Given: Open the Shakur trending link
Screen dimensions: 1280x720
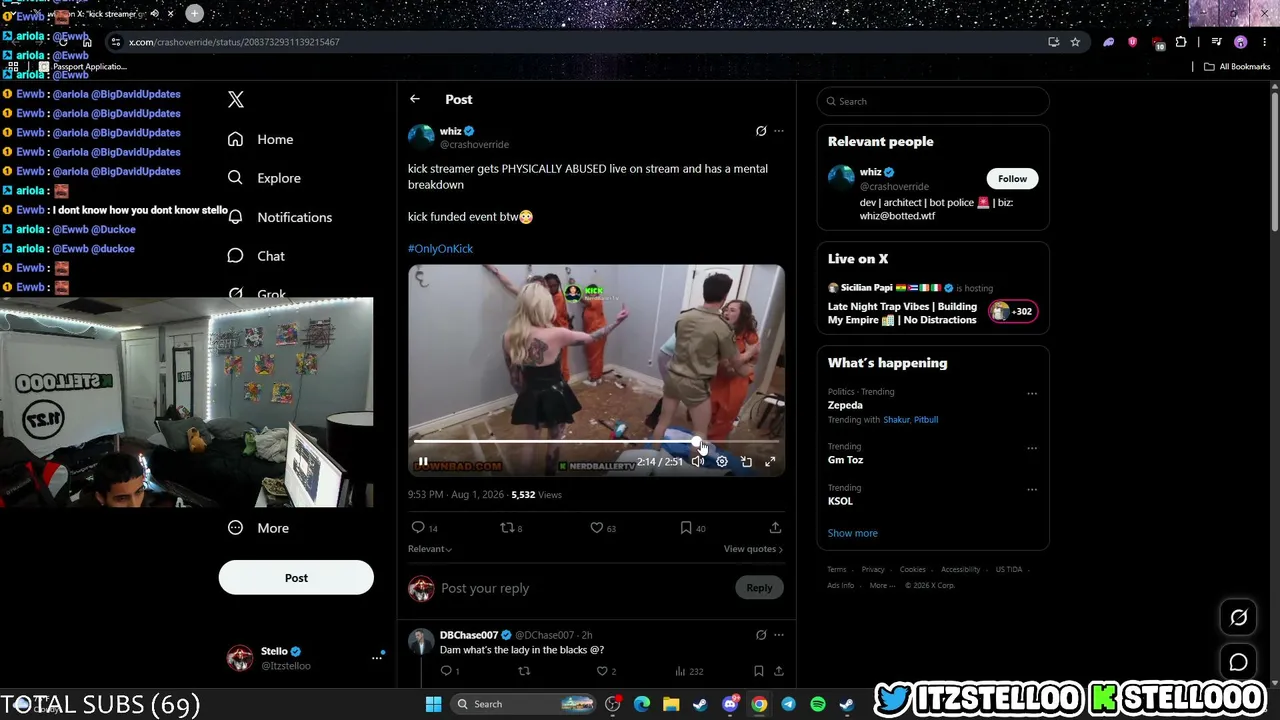Looking at the screenshot, I should (896, 420).
